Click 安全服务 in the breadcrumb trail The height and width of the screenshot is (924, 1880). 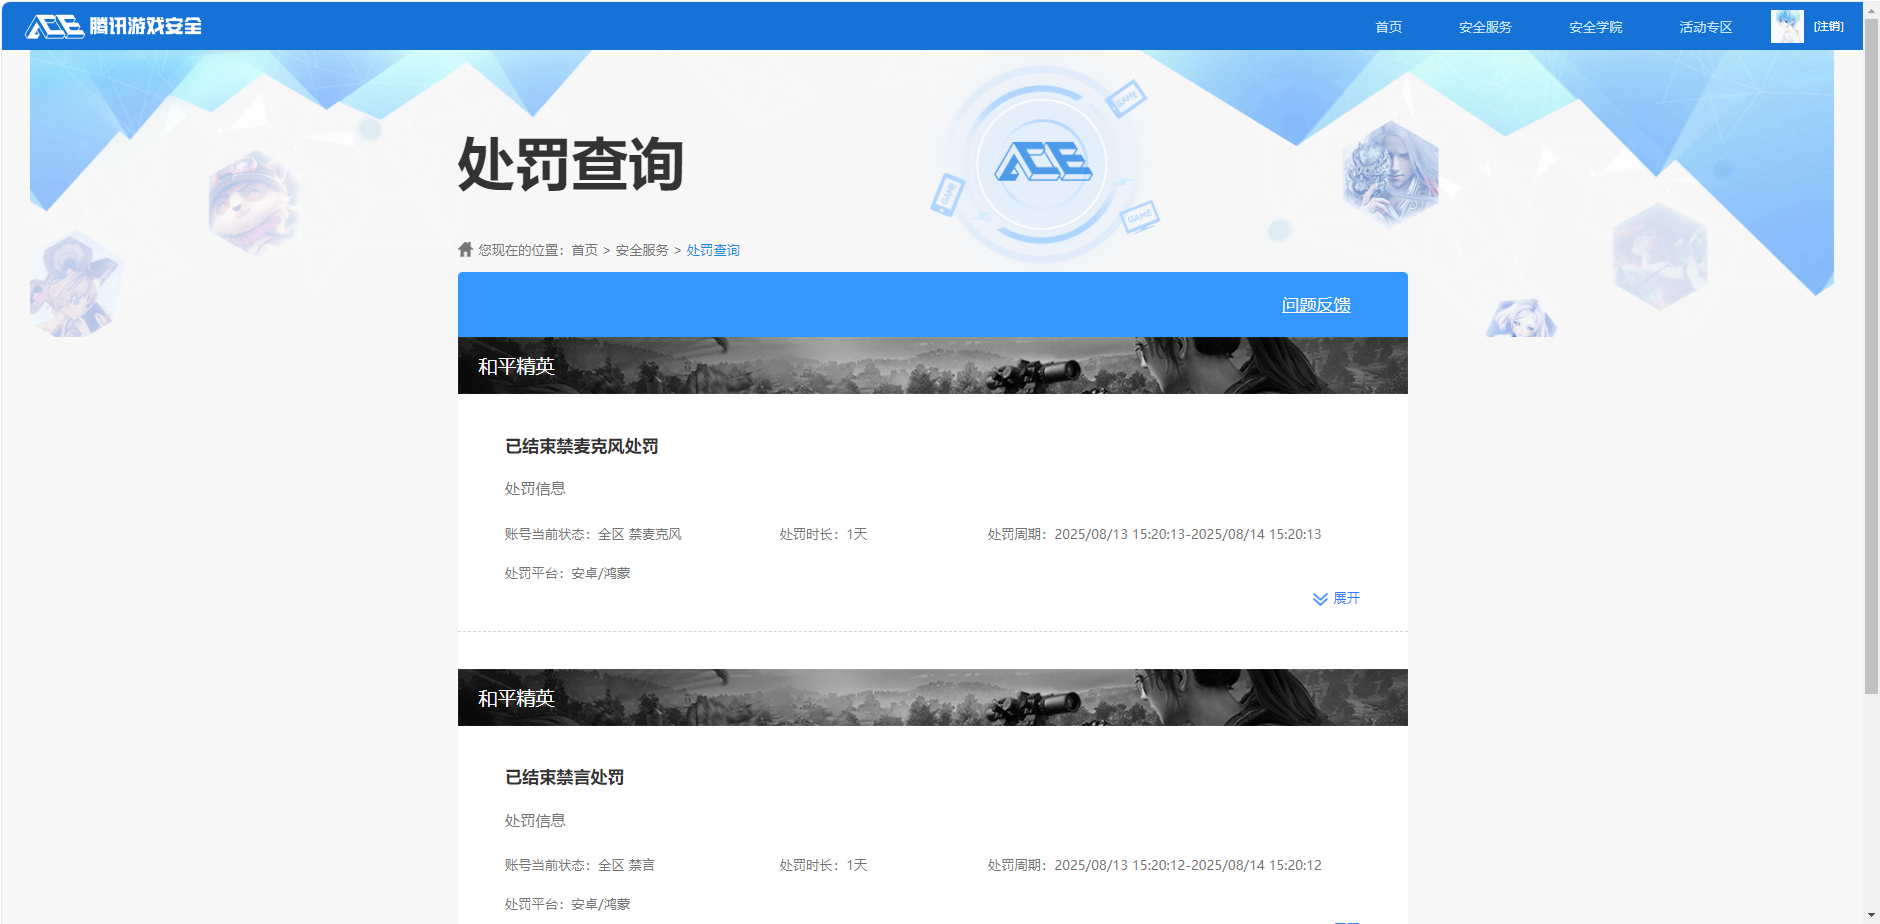(x=640, y=249)
